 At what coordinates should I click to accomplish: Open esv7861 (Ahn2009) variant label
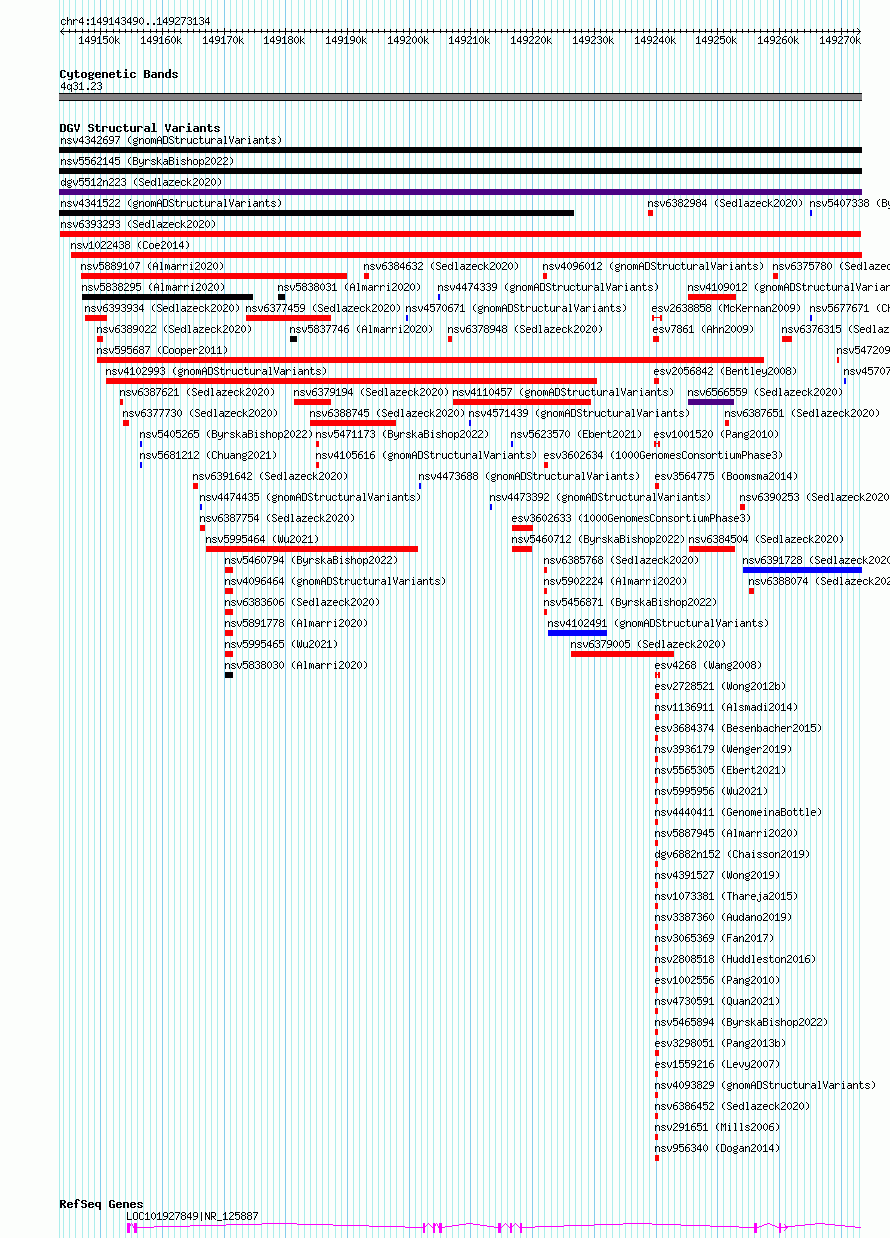coord(703,329)
